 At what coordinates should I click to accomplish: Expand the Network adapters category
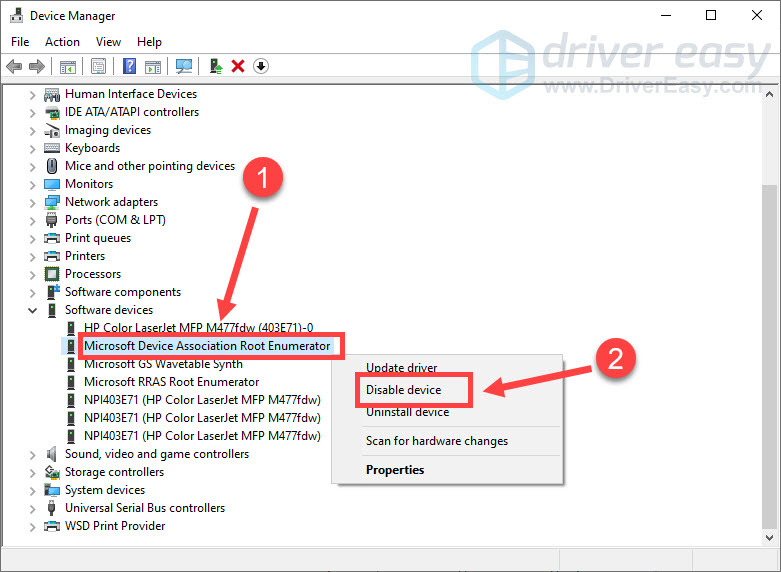(x=33, y=202)
